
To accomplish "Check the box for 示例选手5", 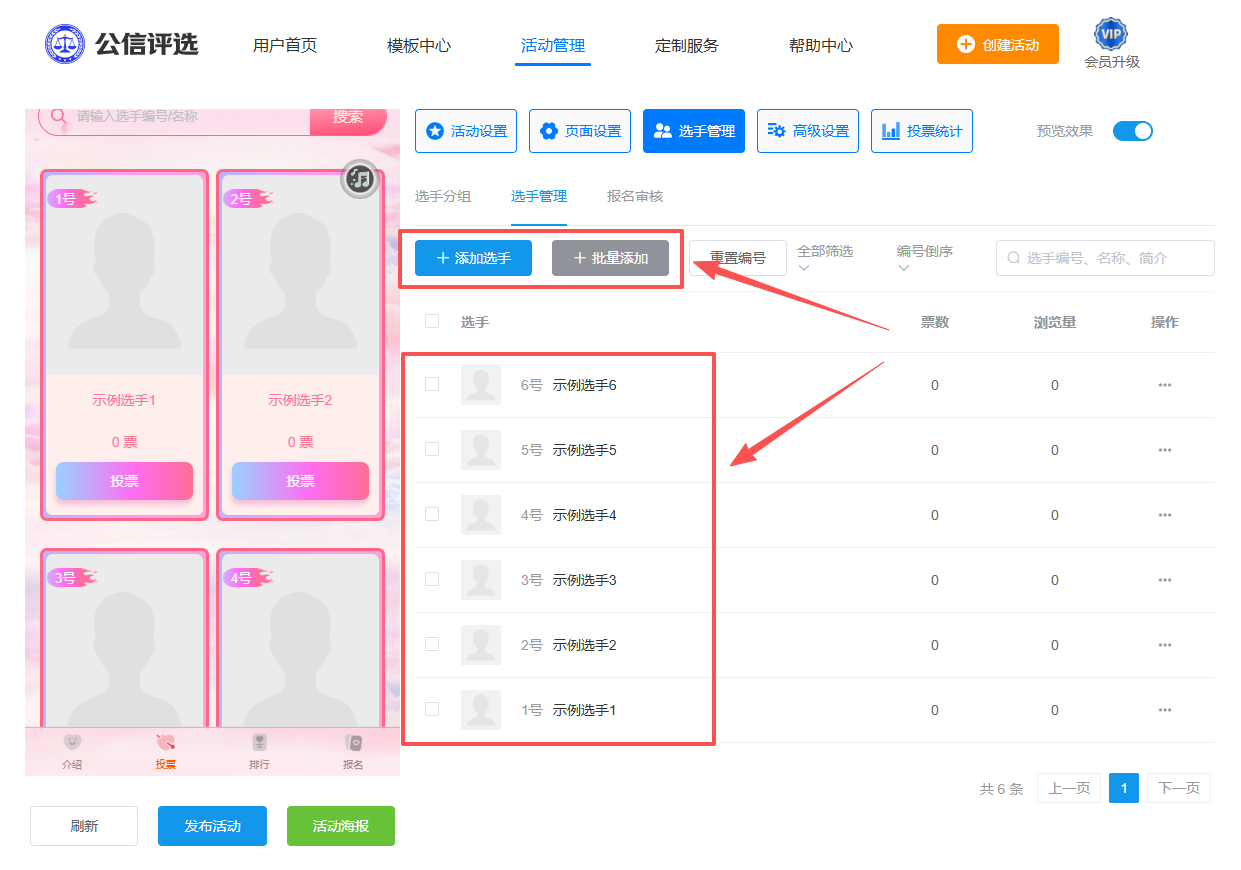I will pyautogui.click(x=432, y=449).
